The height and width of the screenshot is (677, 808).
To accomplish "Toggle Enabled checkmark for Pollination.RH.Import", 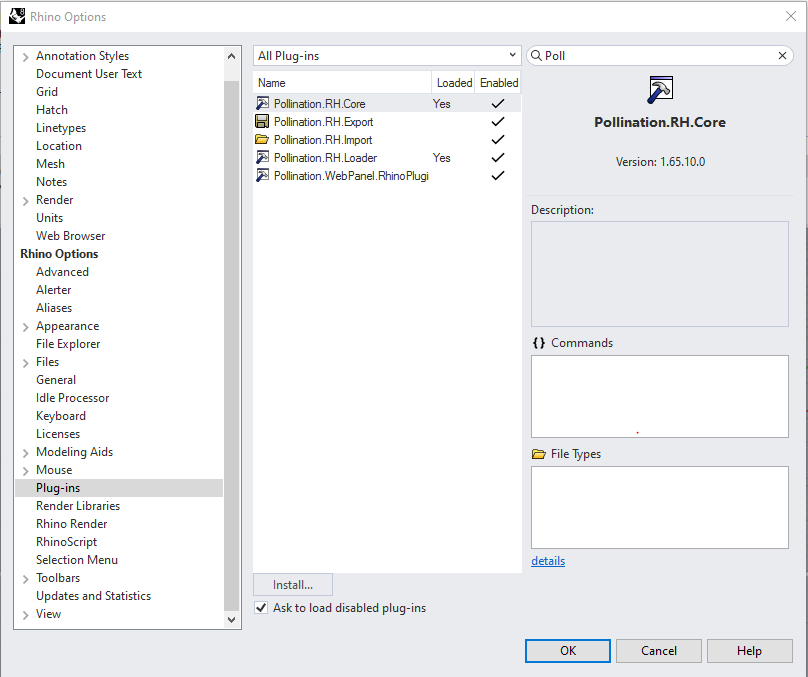I will [498, 140].
